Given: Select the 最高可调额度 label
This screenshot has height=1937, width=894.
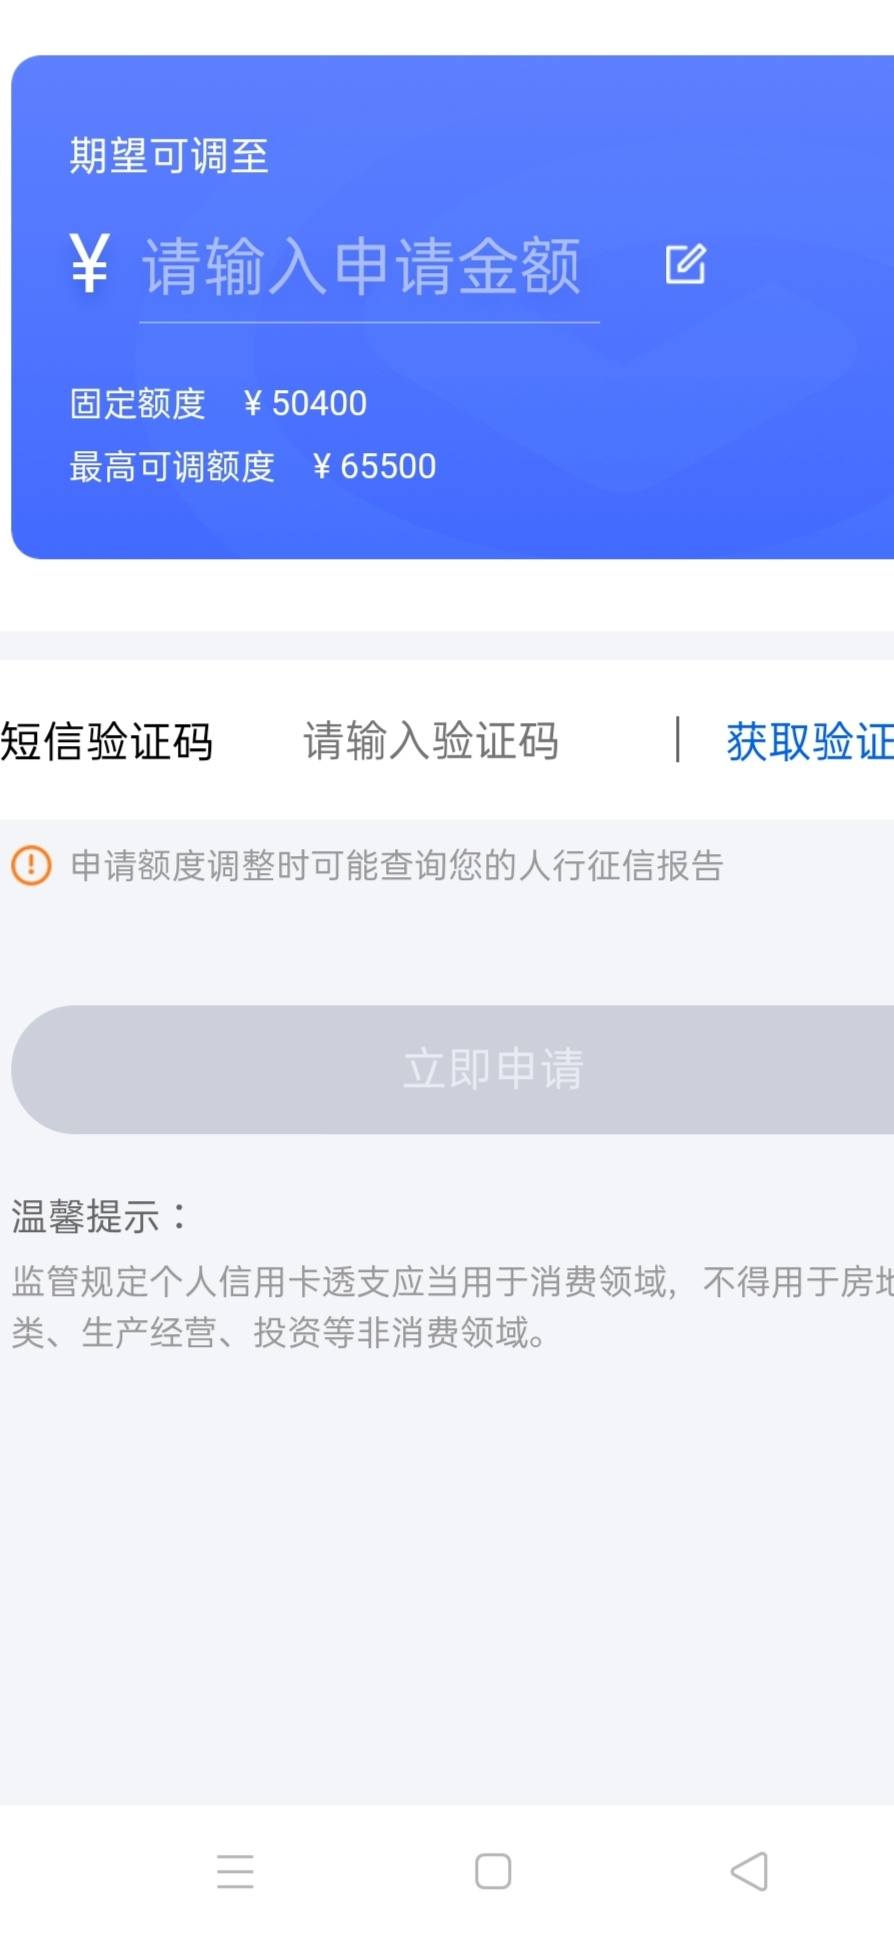Looking at the screenshot, I should (x=172, y=466).
